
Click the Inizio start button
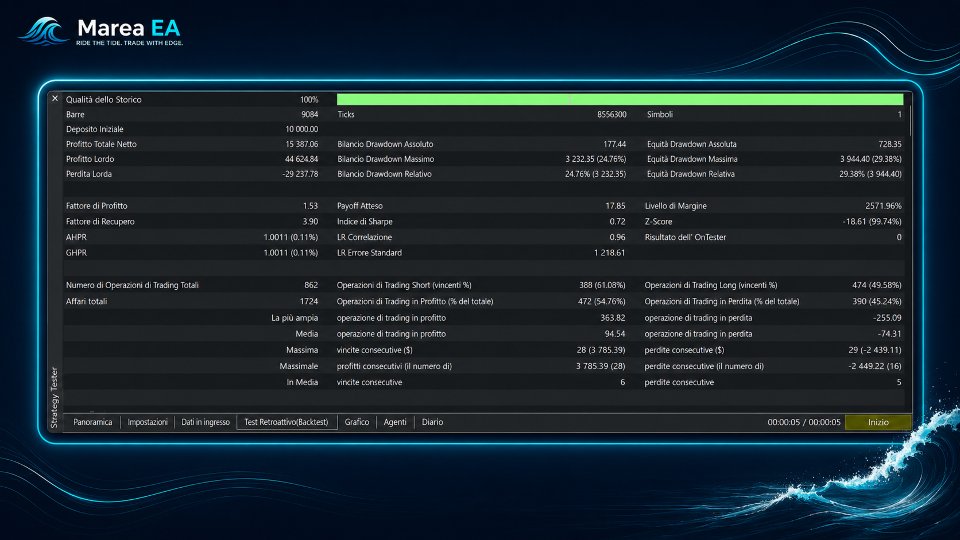tap(878, 422)
